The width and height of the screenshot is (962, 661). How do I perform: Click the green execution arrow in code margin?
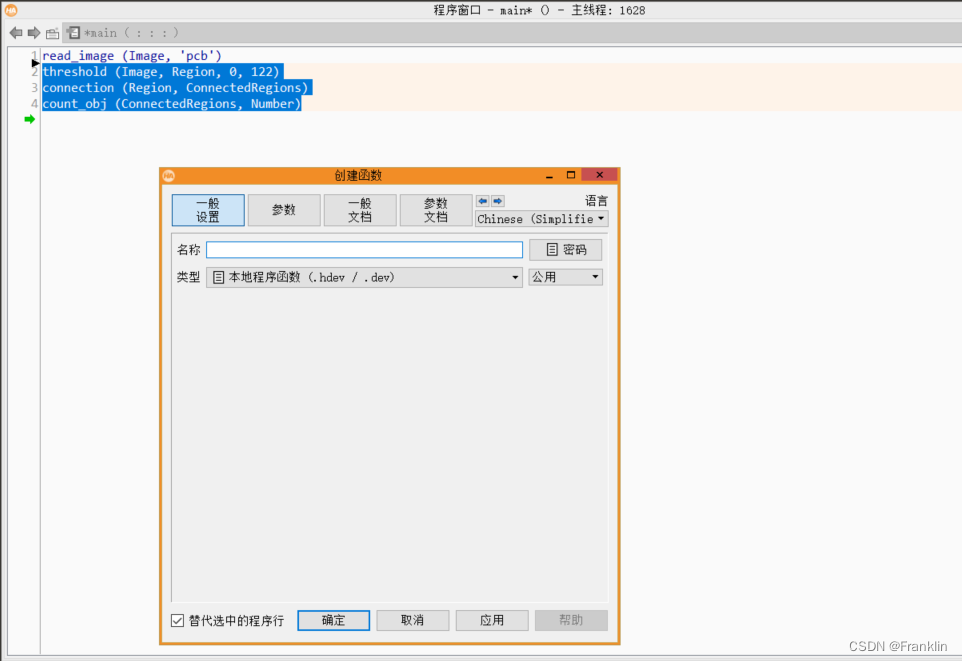tap(29, 119)
